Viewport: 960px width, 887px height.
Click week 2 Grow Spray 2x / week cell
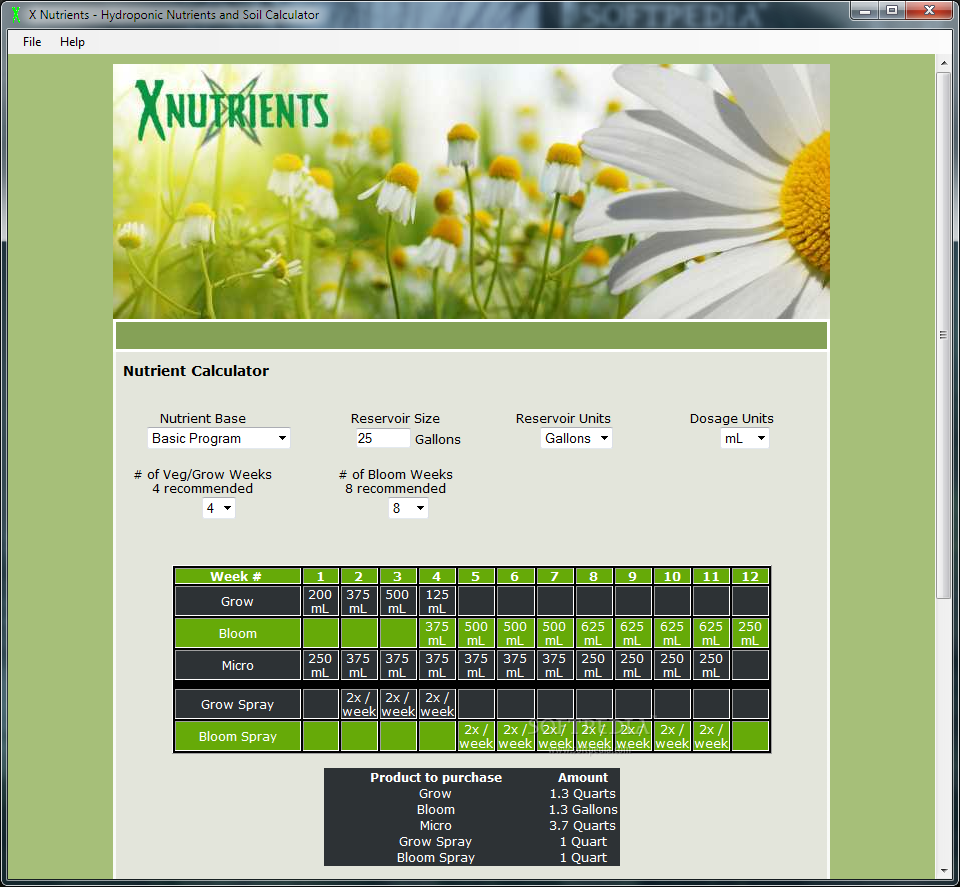[x=359, y=705]
